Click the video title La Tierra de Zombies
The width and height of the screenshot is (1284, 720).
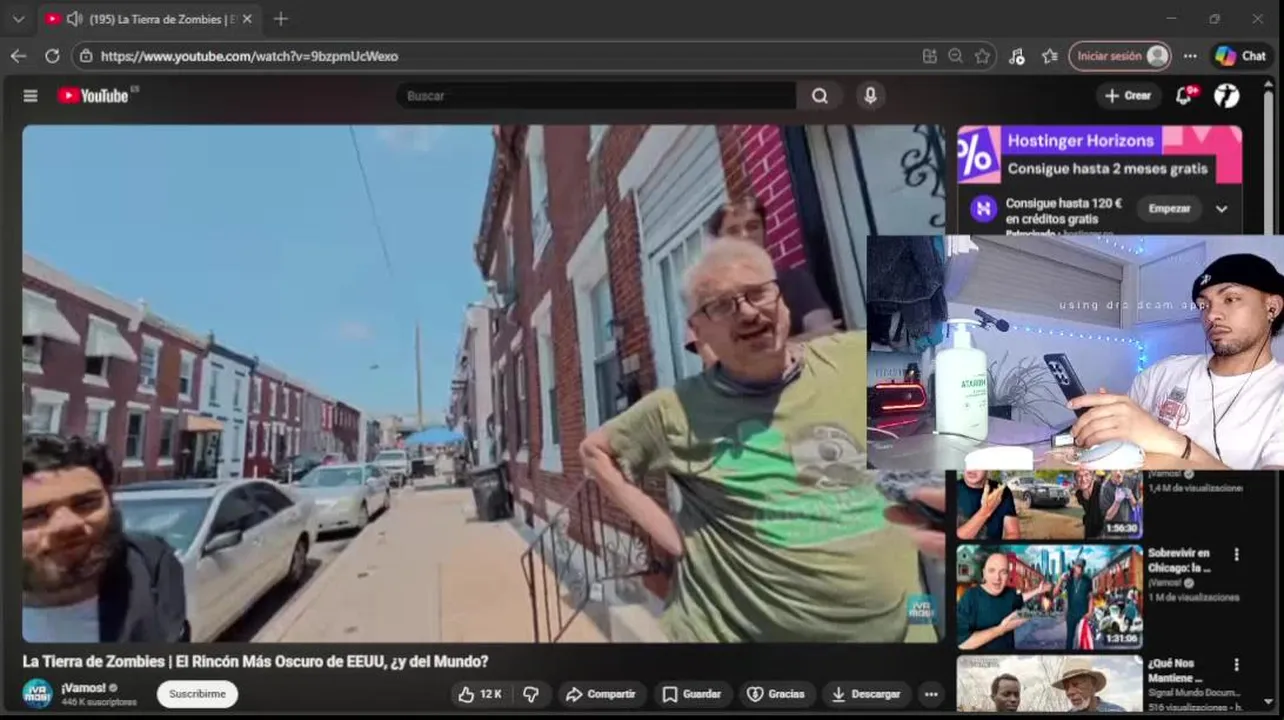click(x=255, y=661)
